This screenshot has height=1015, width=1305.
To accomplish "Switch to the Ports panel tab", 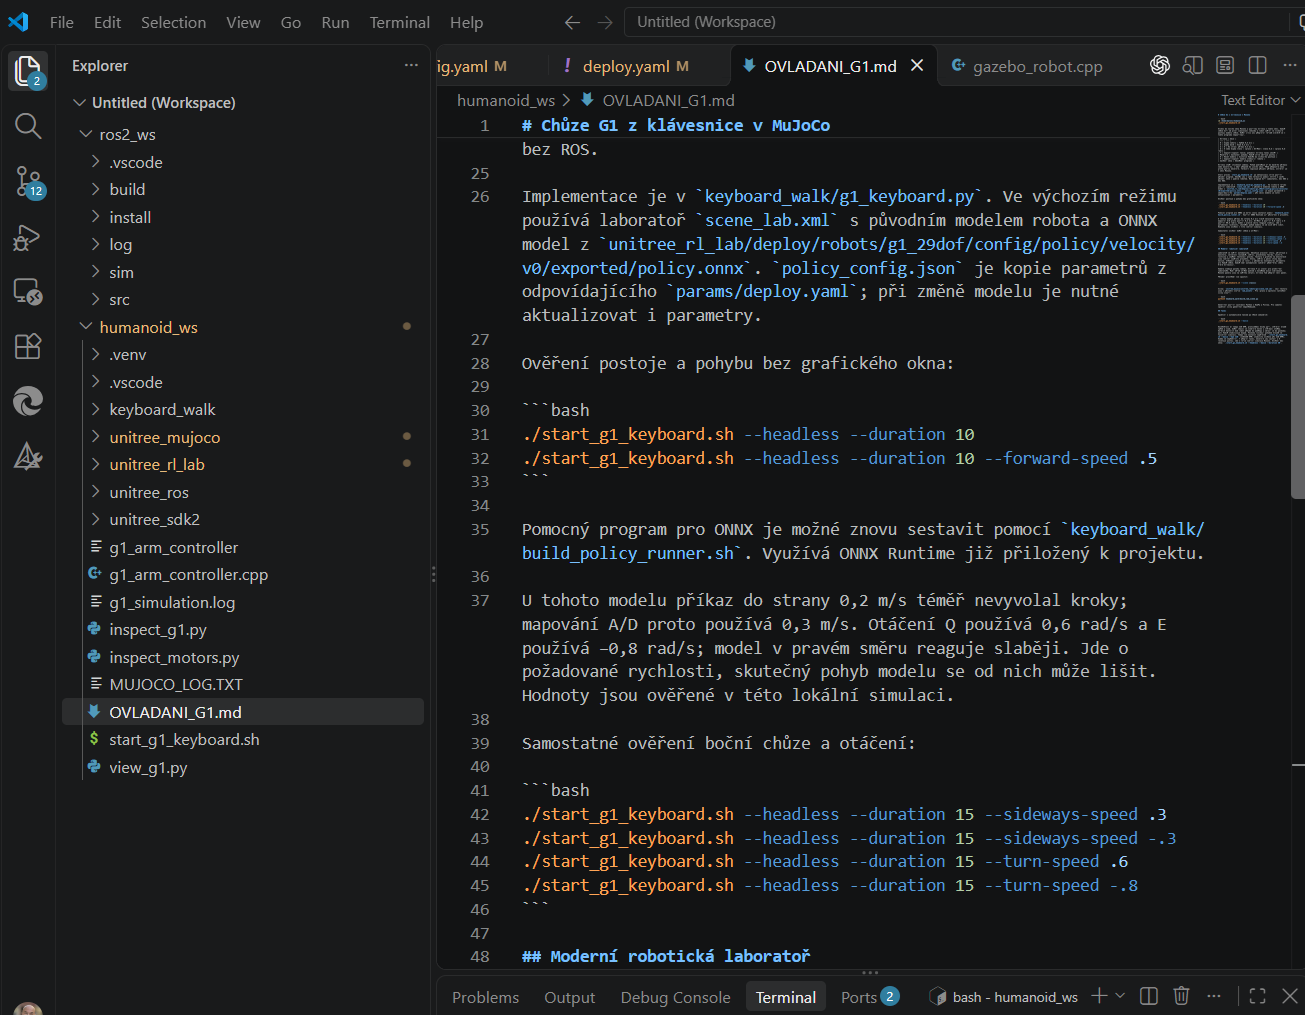I will tap(870, 997).
